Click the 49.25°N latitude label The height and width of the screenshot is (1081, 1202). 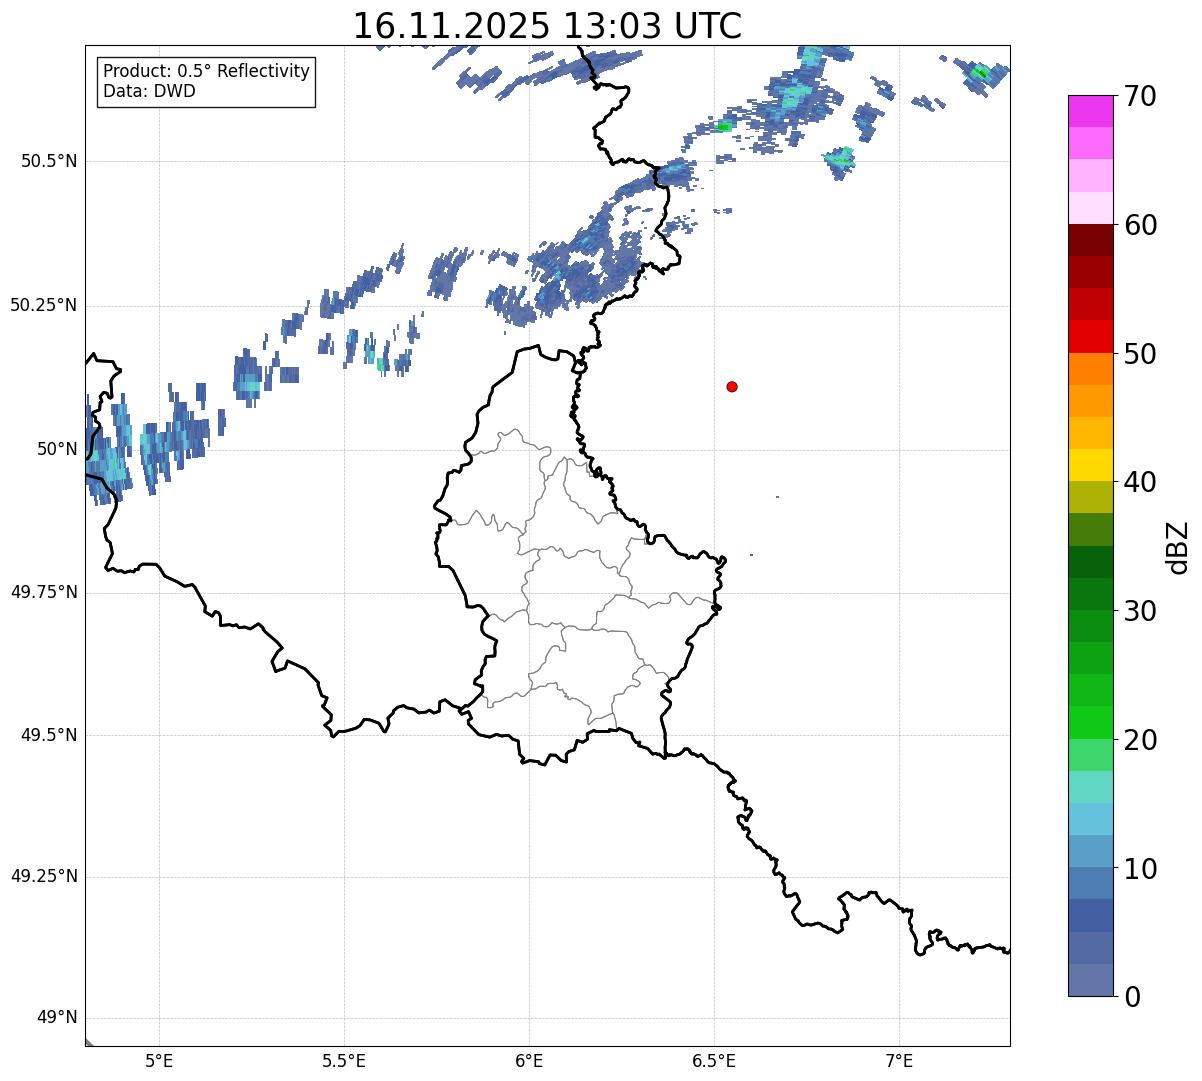pos(43,877)
